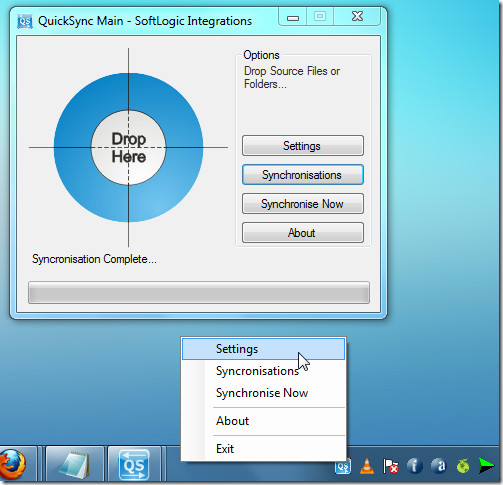Viewport: 503px width, 485px height.
Task: Activate the QS taskbar button
Action: pos(134,464)
